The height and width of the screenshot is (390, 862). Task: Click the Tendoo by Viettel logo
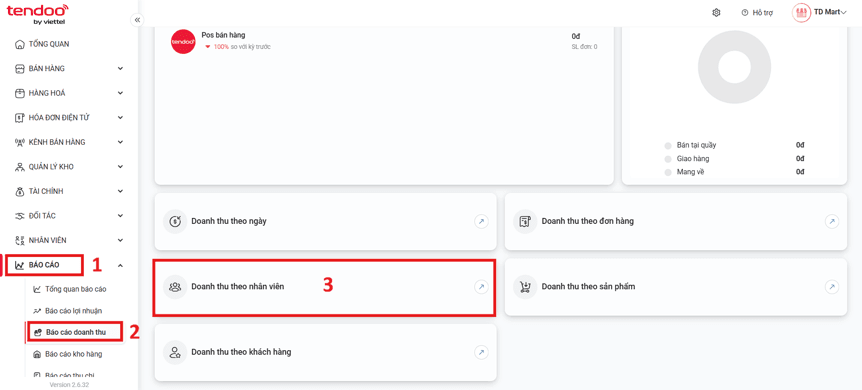click(x=37, y=14)
